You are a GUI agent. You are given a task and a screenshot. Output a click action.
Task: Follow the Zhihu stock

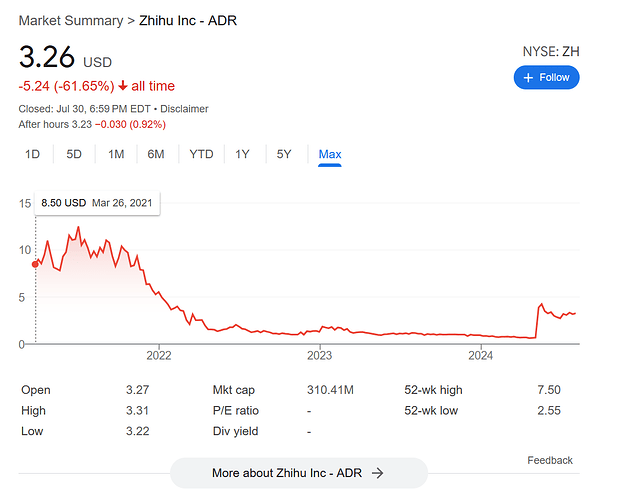(x=546, y=77)
